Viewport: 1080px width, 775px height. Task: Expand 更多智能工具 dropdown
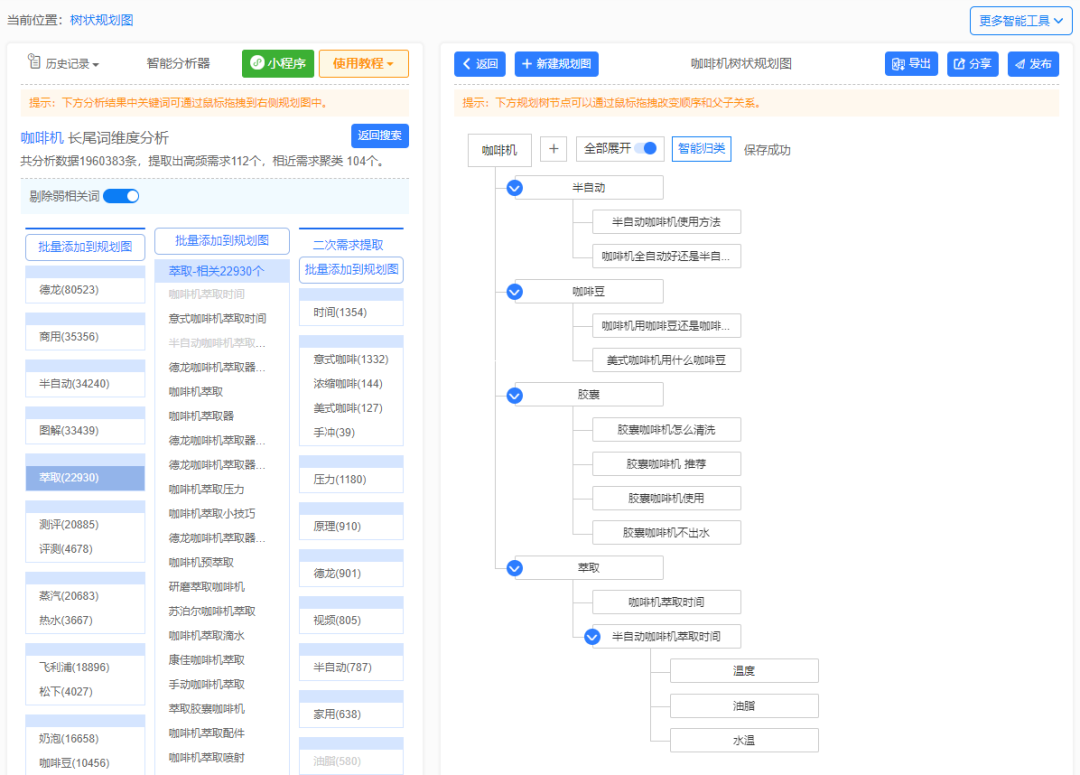point(1021,21)
